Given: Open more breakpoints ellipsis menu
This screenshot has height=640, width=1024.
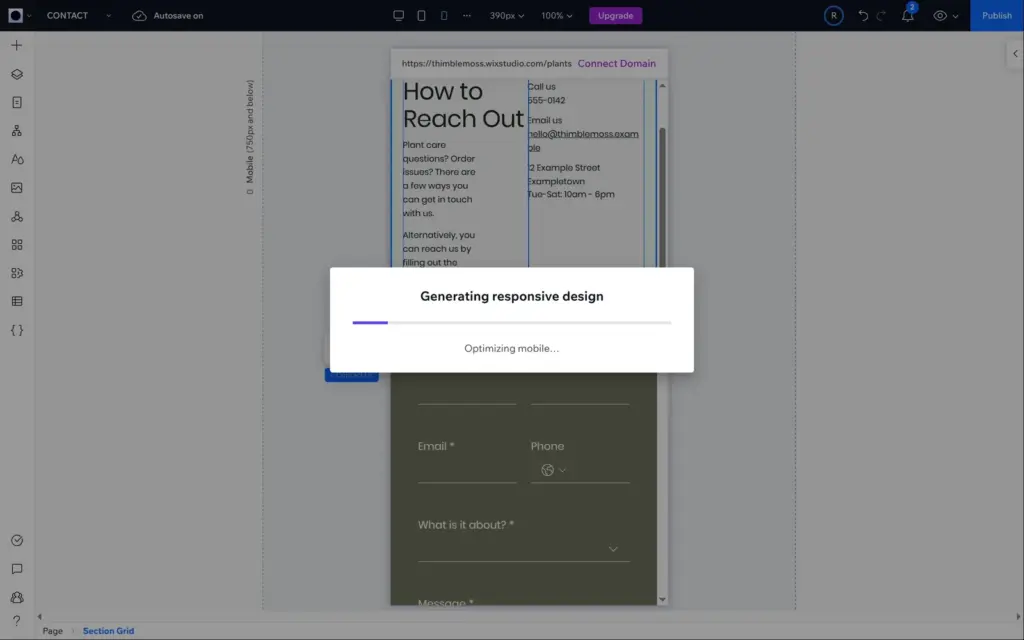Looking at the screenshot, I should [467, 16].
